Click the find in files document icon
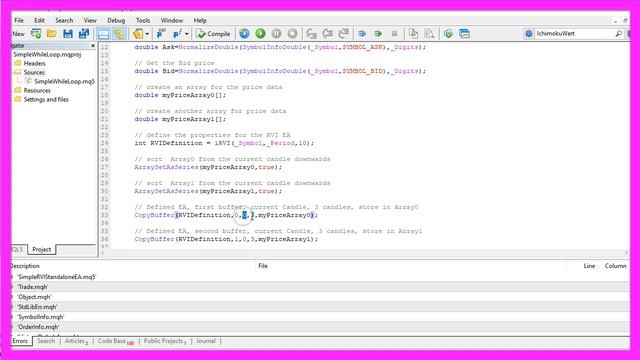Viewport: 640px width, 360px height. 429,34
